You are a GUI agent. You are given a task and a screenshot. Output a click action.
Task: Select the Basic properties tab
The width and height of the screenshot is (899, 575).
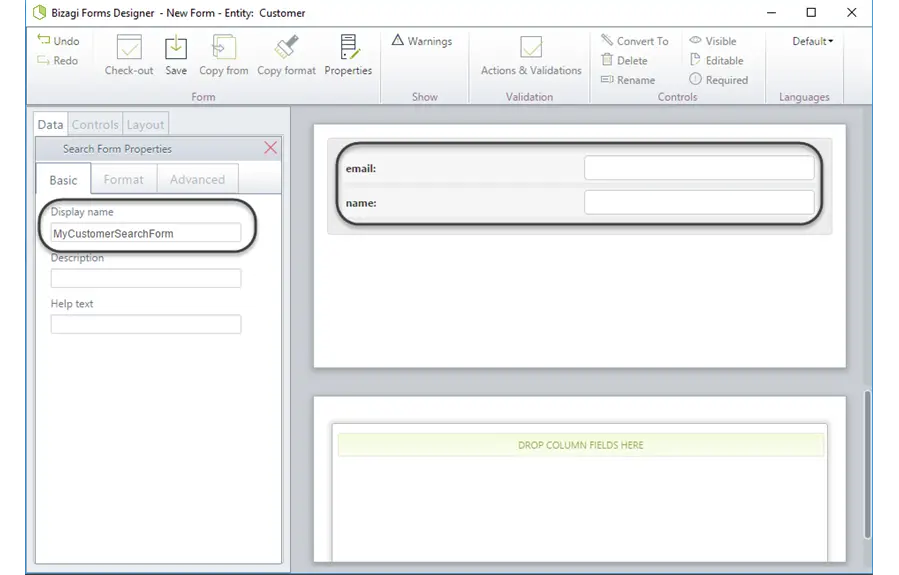coord(63,180)
